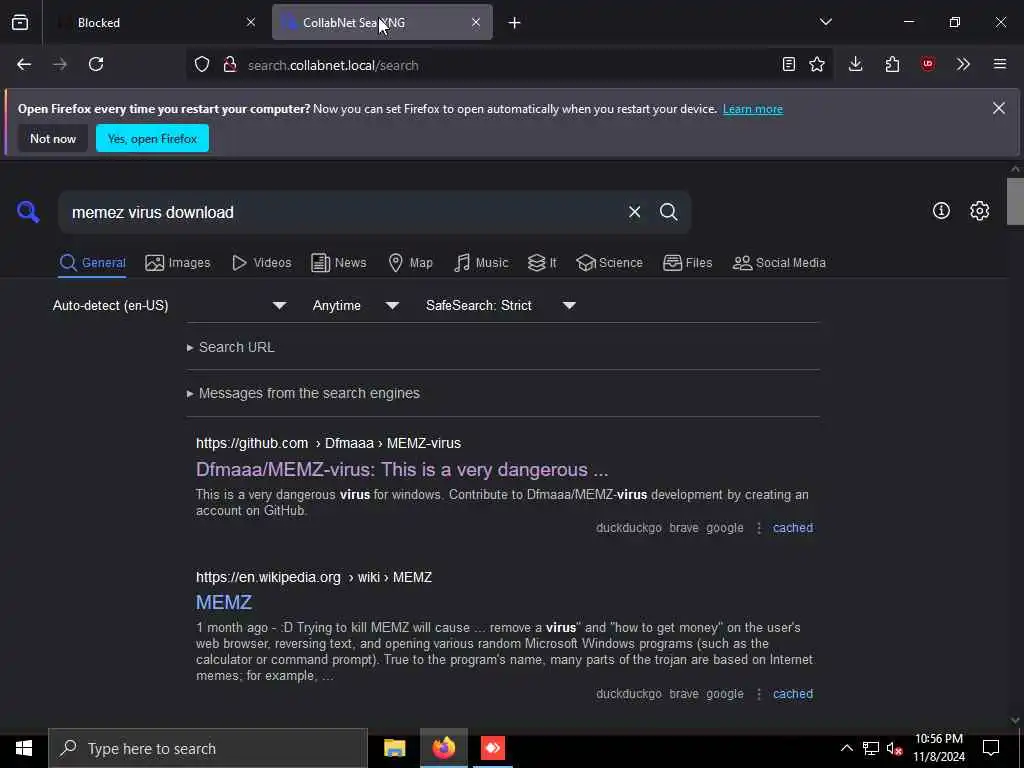Expand Messages from the search engines
The height and width of the screenshot is (768, 1024).
[303, 393]
